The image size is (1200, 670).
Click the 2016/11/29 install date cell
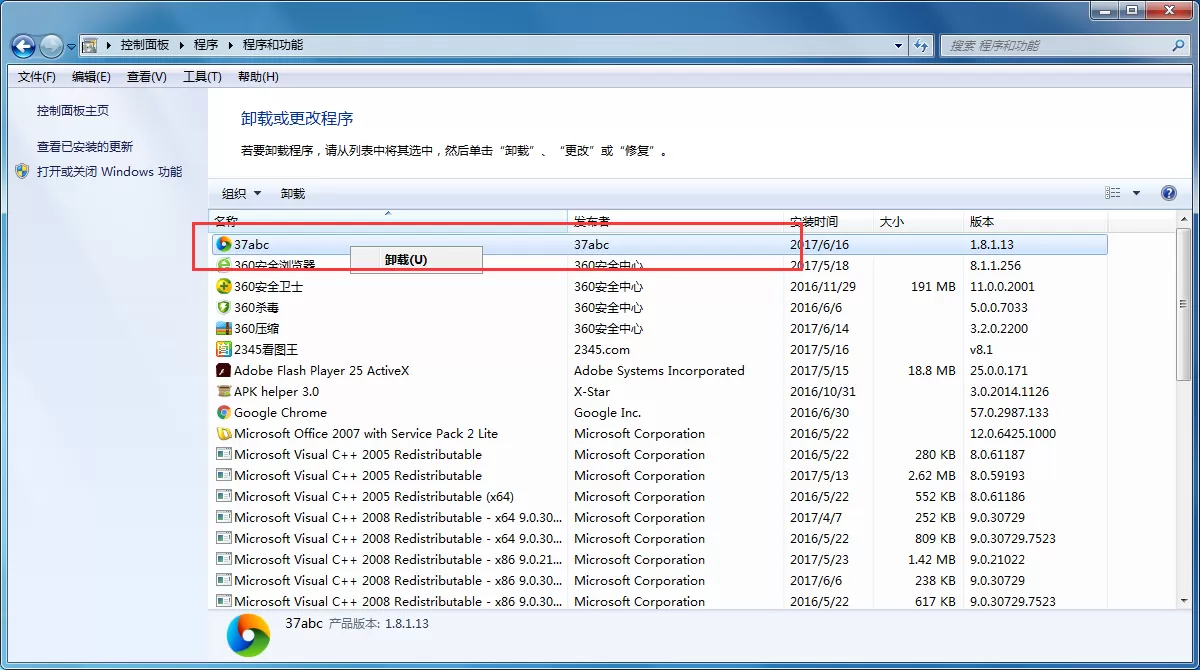tap(823, 286)
